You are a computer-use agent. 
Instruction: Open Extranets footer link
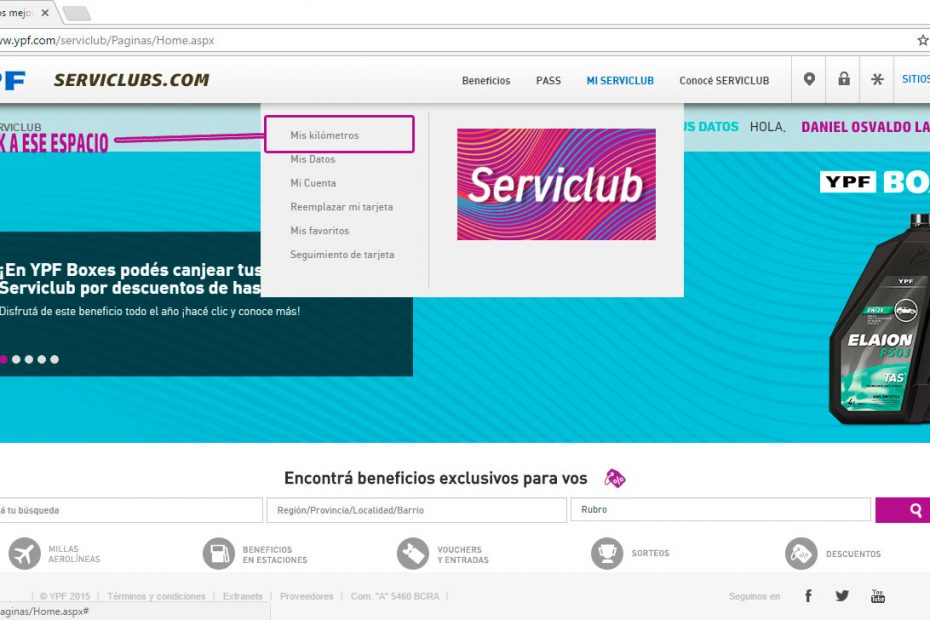coord(243,596)
